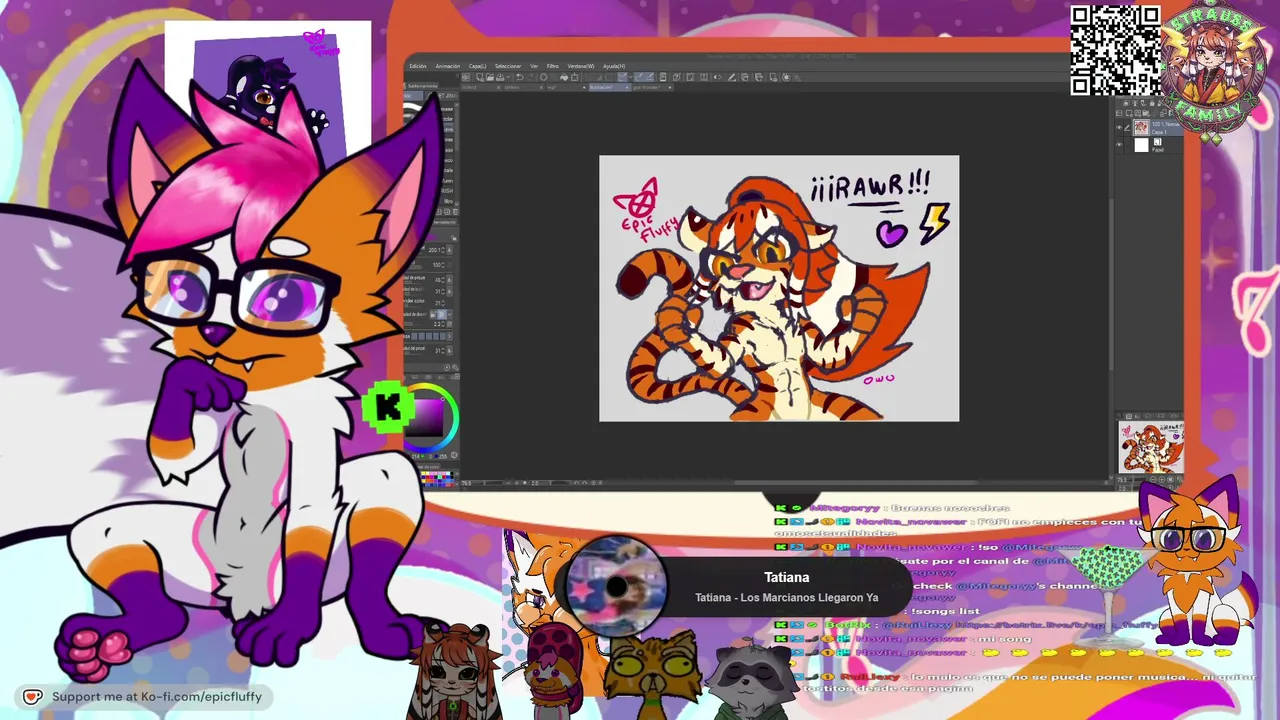Click the QR code in the stream overlay
1280x720 pixels.
pyautogui.click(x=1115, y=50)
